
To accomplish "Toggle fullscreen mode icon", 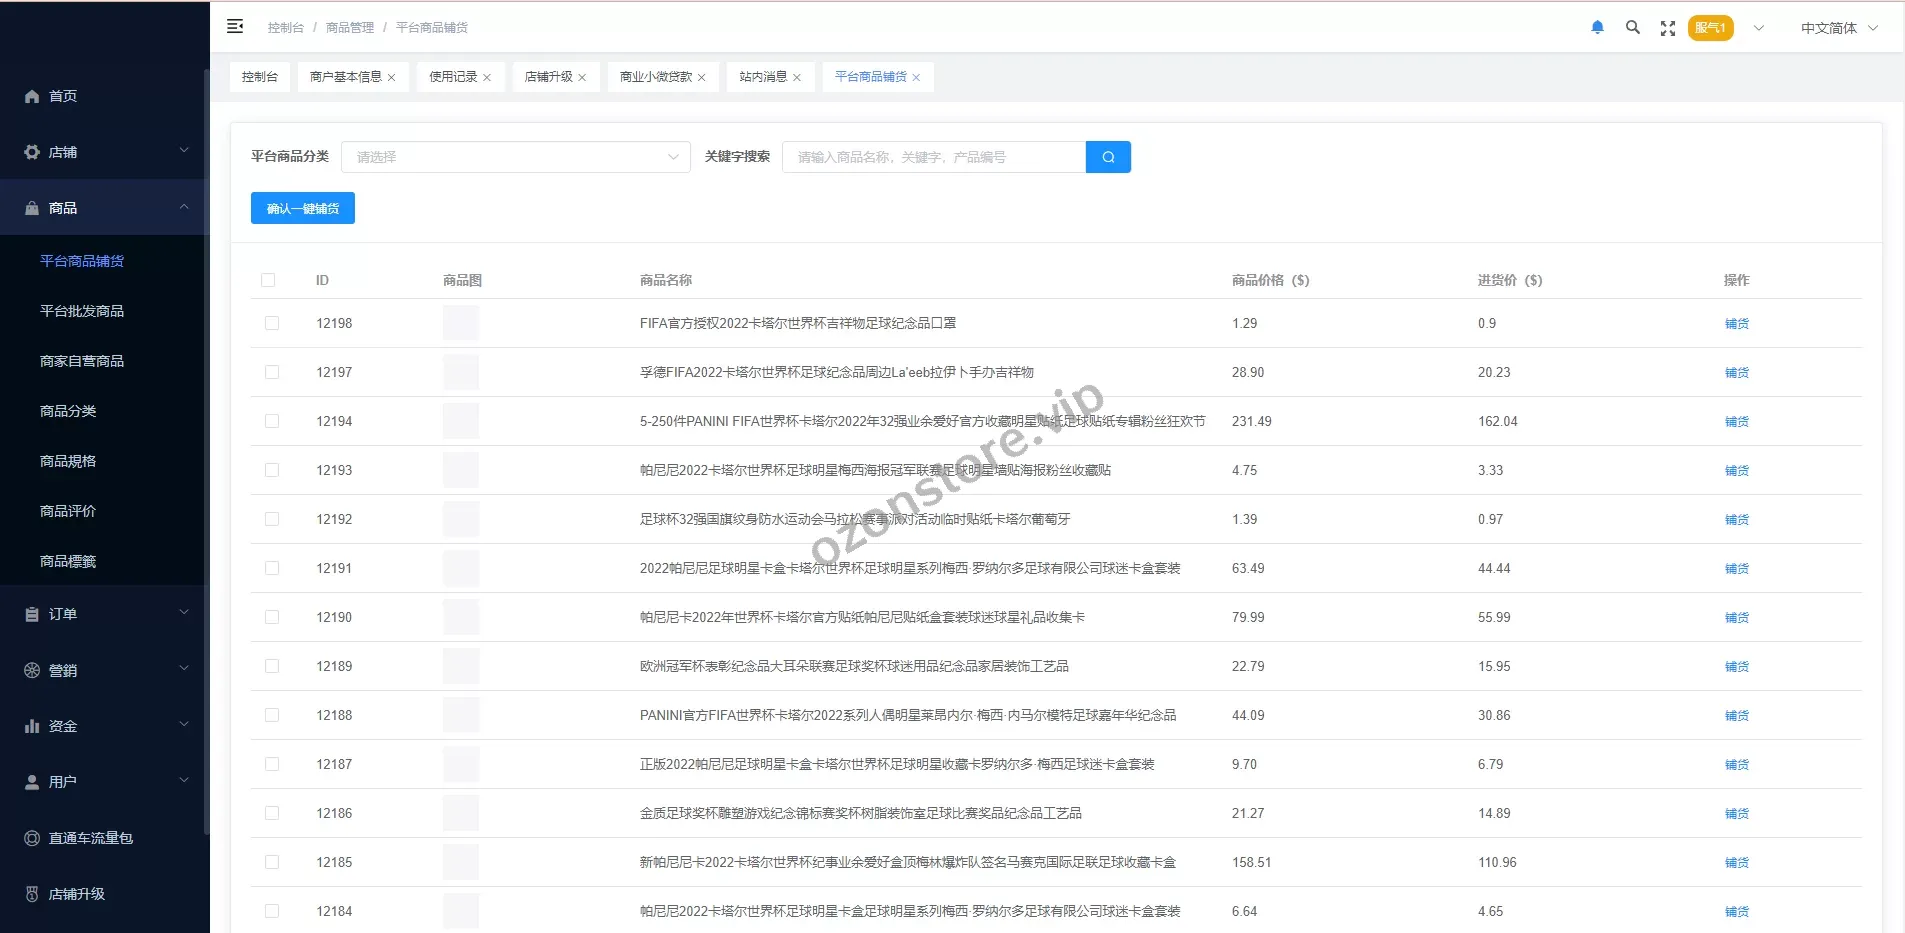I will 1667,28.
